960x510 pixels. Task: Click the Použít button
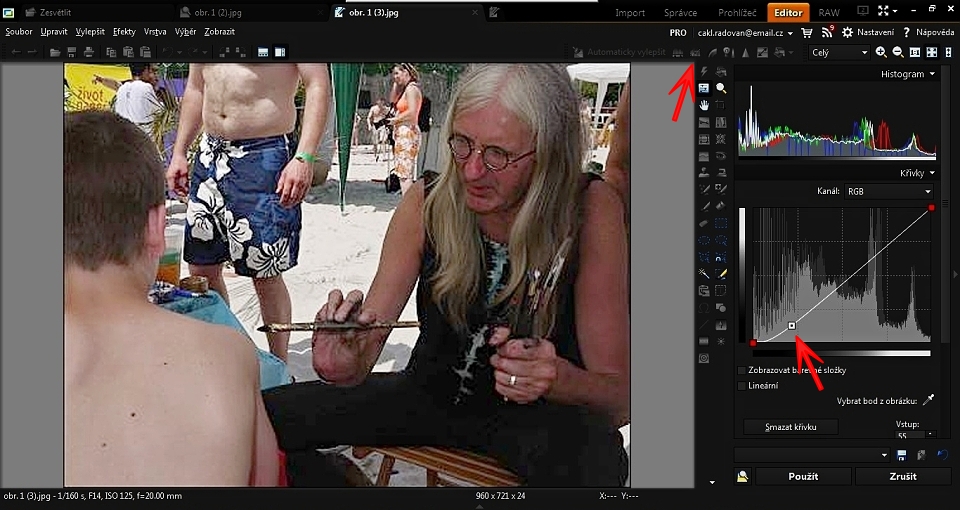[x=803, y=477]
